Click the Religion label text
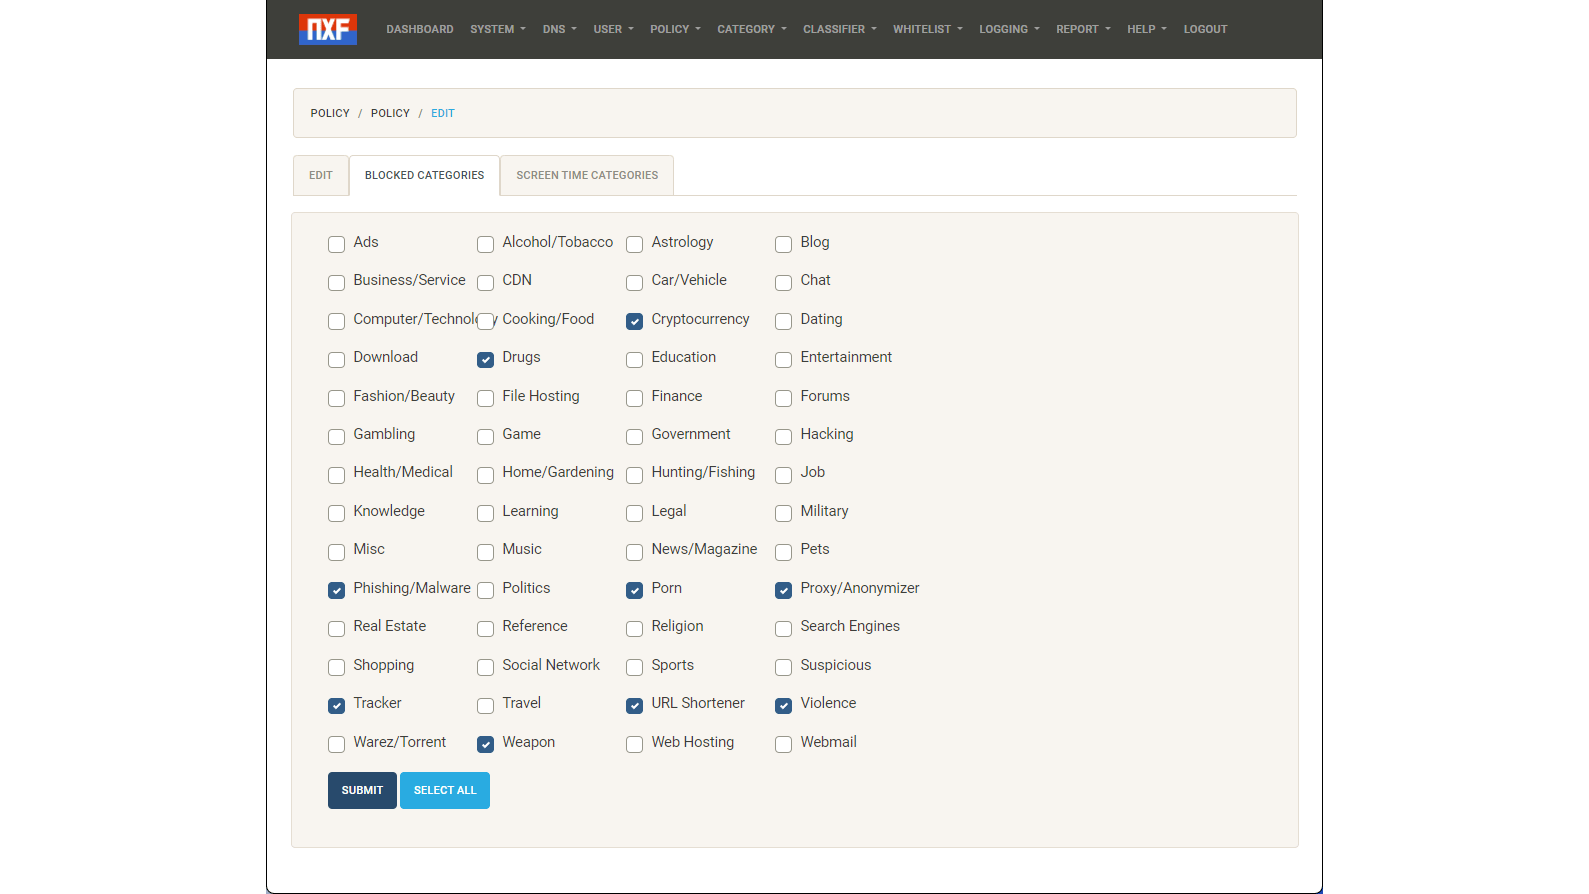This screenshot has width=1589, height=894. point(677,626)
